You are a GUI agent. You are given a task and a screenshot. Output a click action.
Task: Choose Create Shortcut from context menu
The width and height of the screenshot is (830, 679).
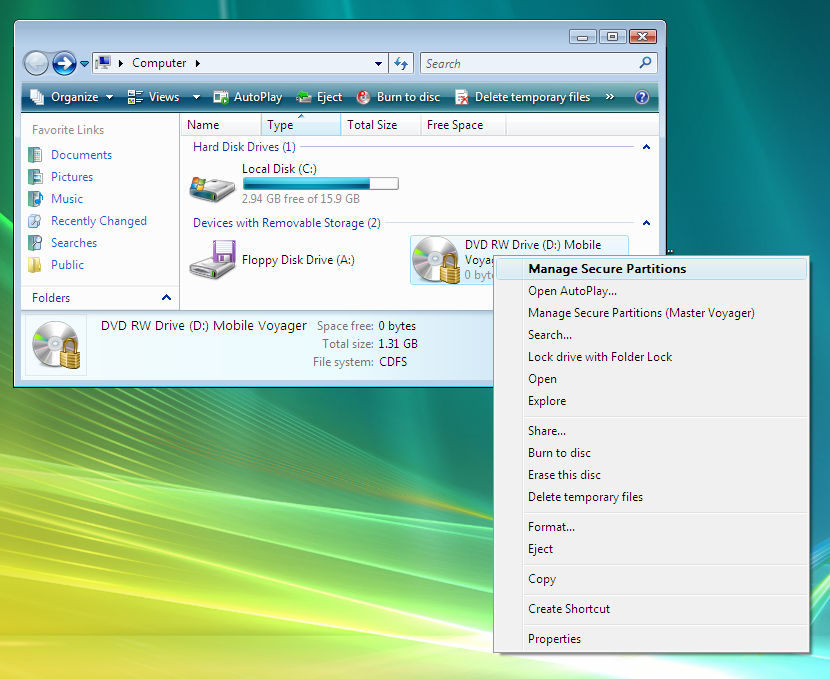click(x=651, y=609)
